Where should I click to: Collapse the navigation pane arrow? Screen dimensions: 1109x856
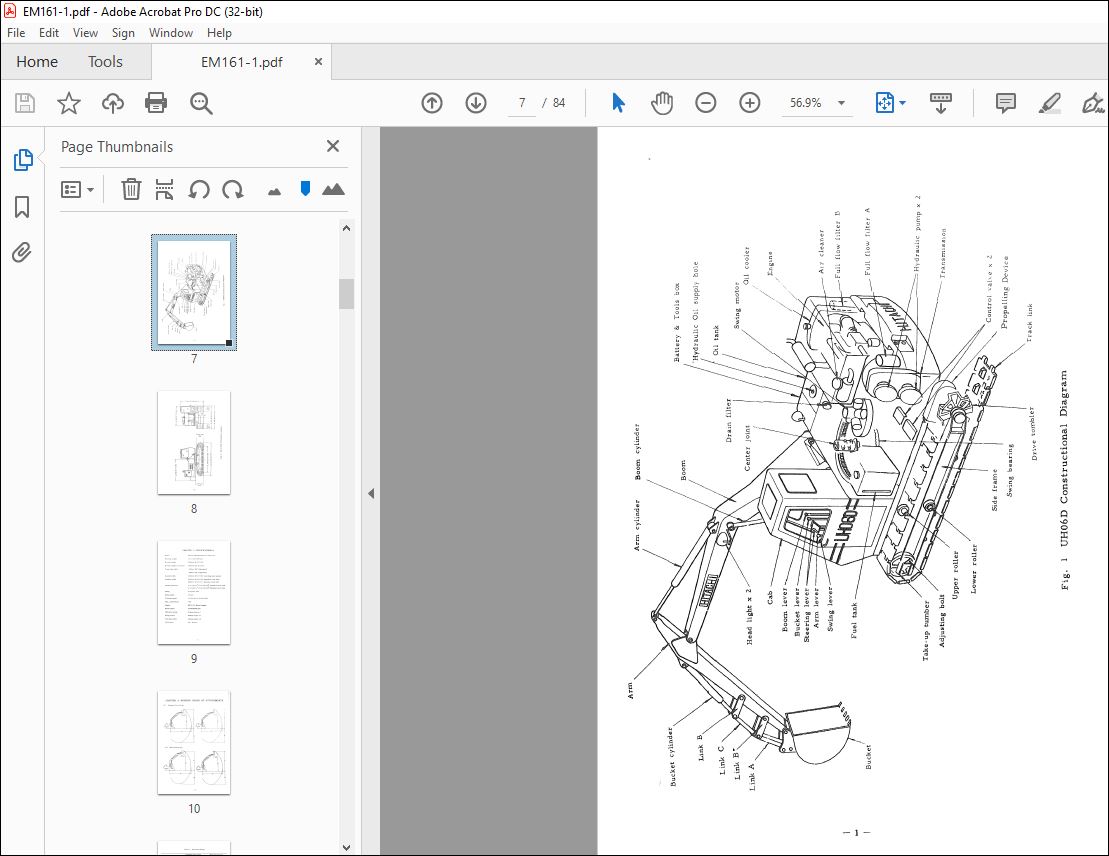(371, 494)
